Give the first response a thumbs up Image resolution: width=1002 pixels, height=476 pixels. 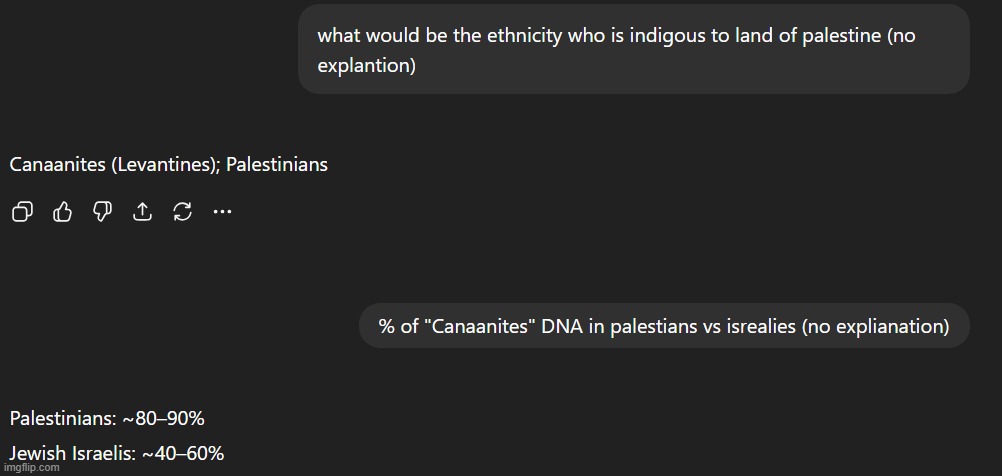pyautogui.click(x=62, y=211)
